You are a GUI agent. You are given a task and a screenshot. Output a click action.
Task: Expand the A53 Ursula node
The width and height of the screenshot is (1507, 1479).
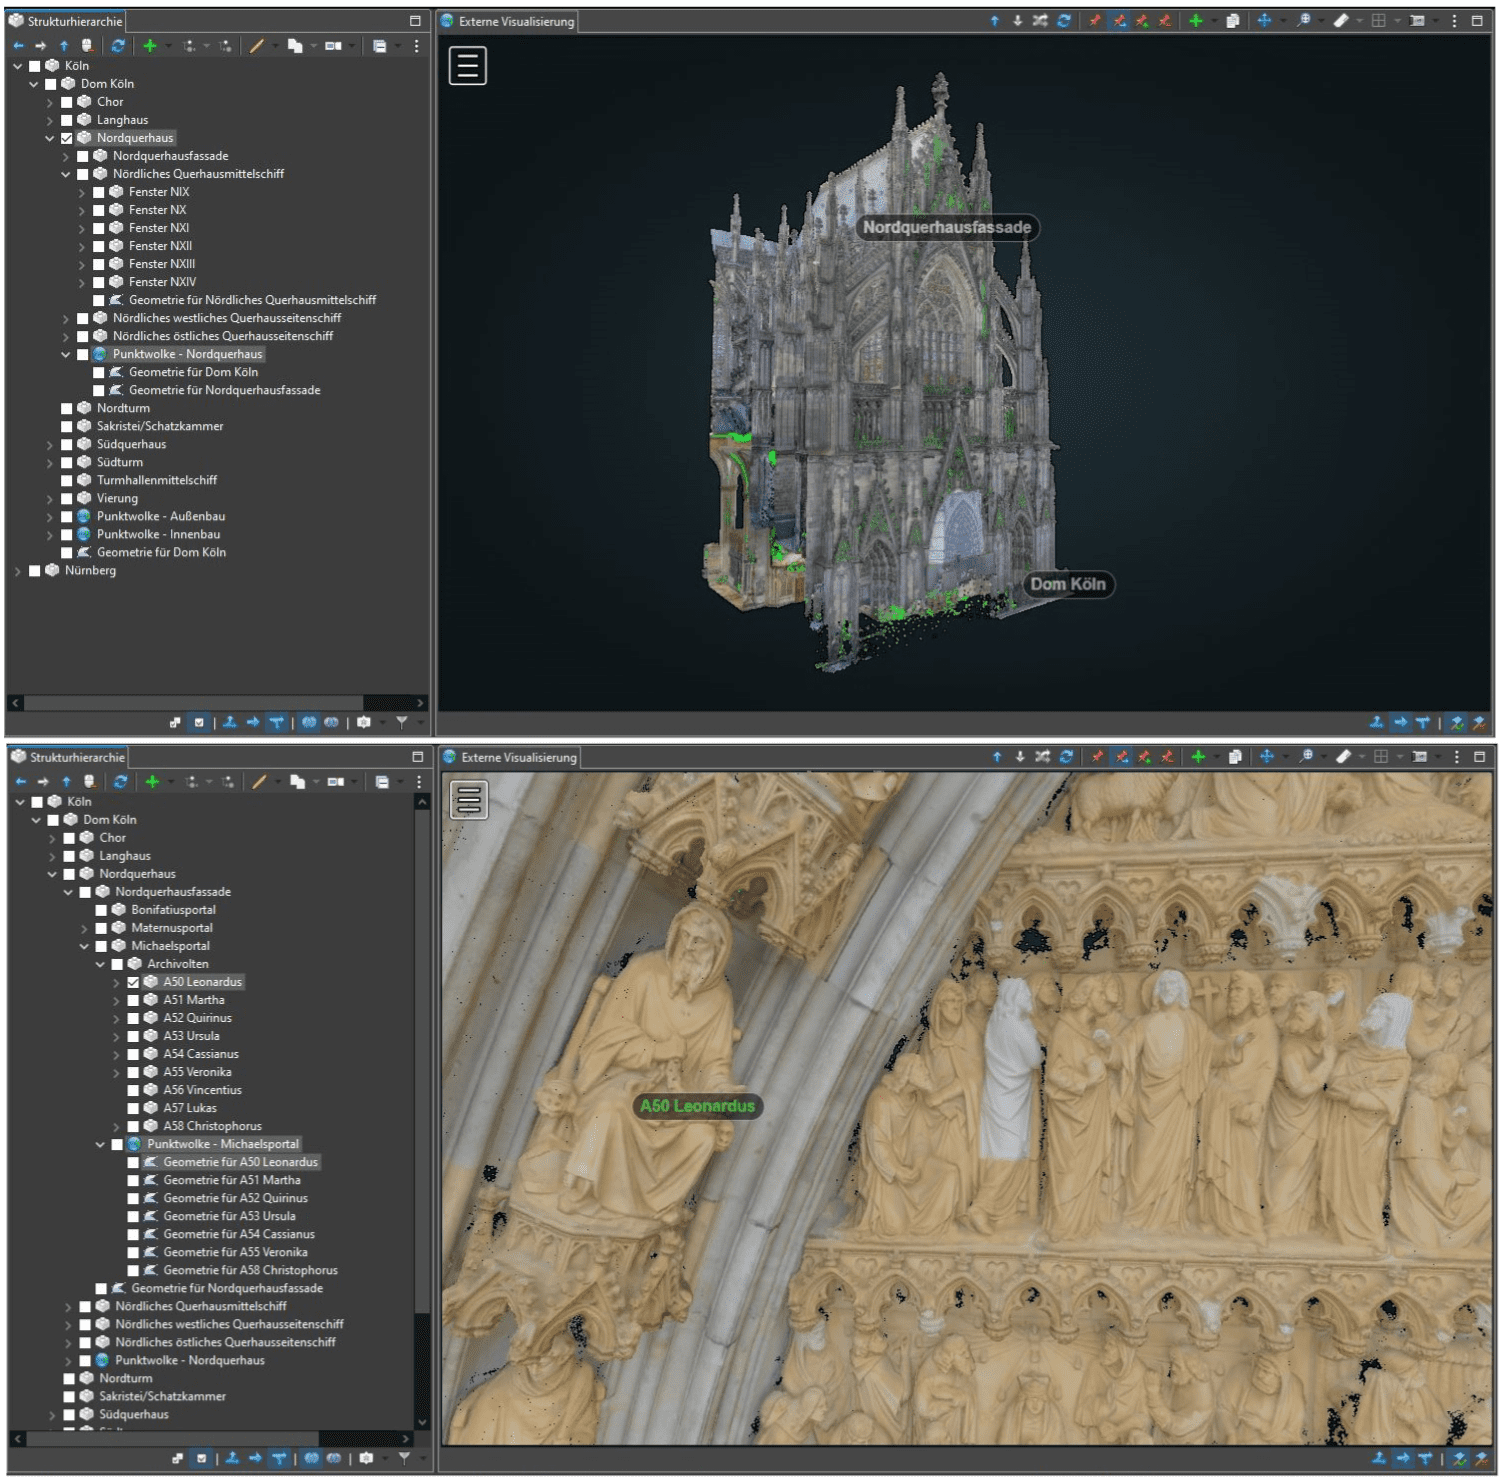(116, 1036)
